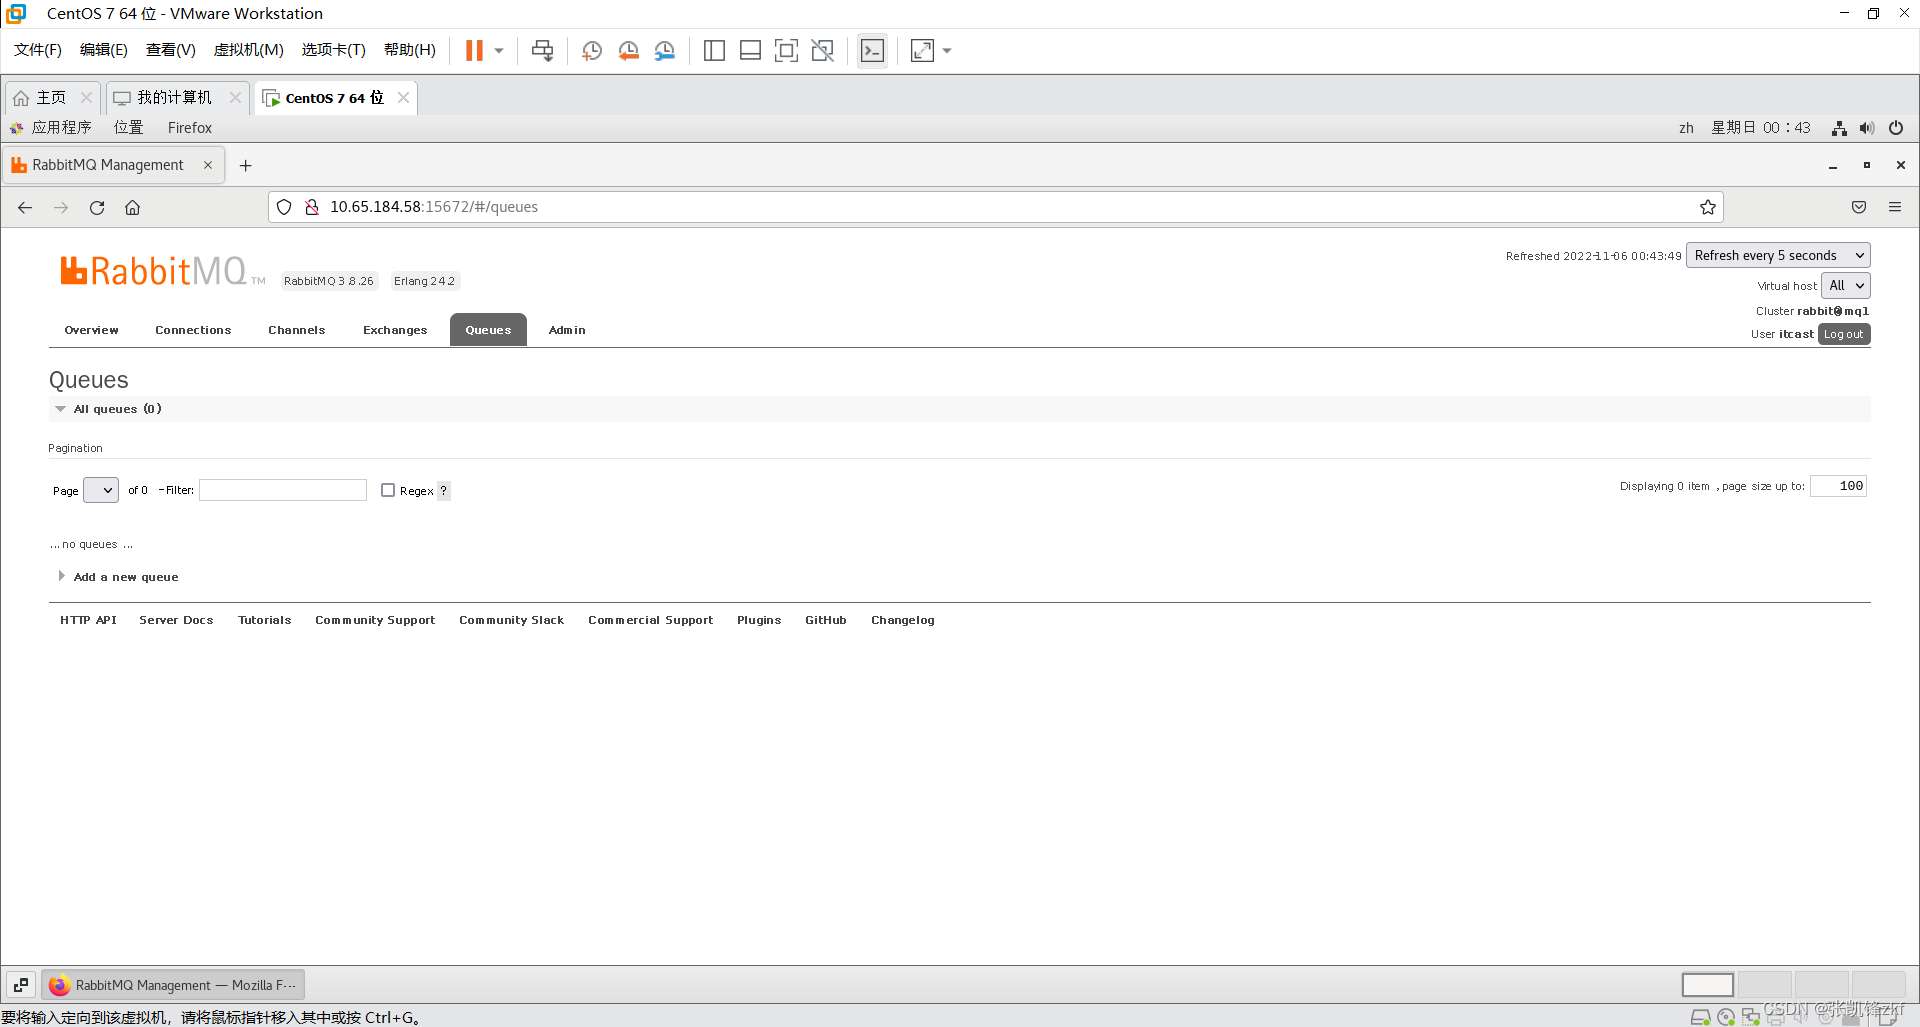Image resolution: width=1920 pixels, height=1027 pixels.
Task: Click the Save to Pocket icon
Action: (1859, 207)
